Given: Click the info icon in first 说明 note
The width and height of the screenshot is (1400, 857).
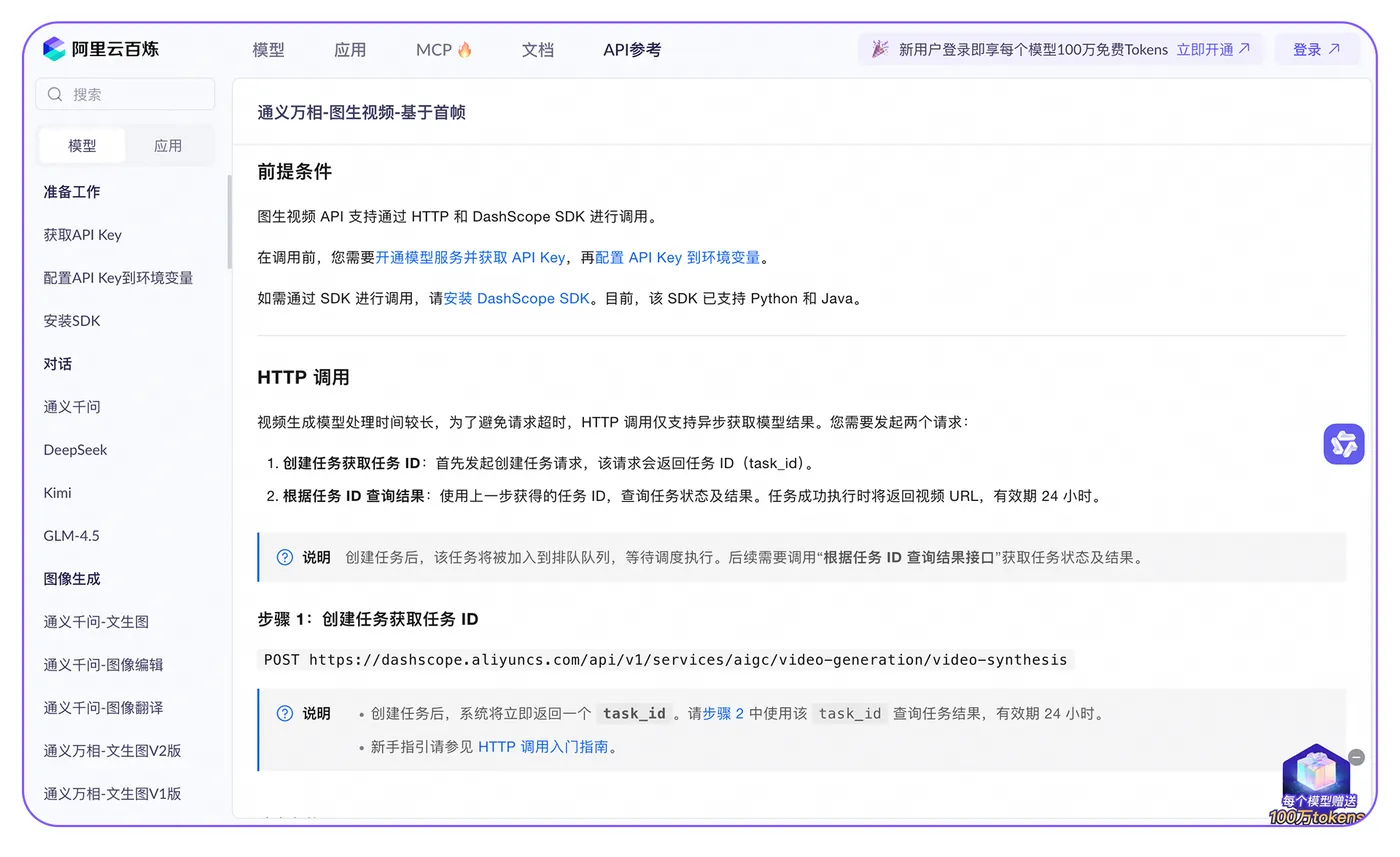Looking at the screenshot, I should coord(285,557).
